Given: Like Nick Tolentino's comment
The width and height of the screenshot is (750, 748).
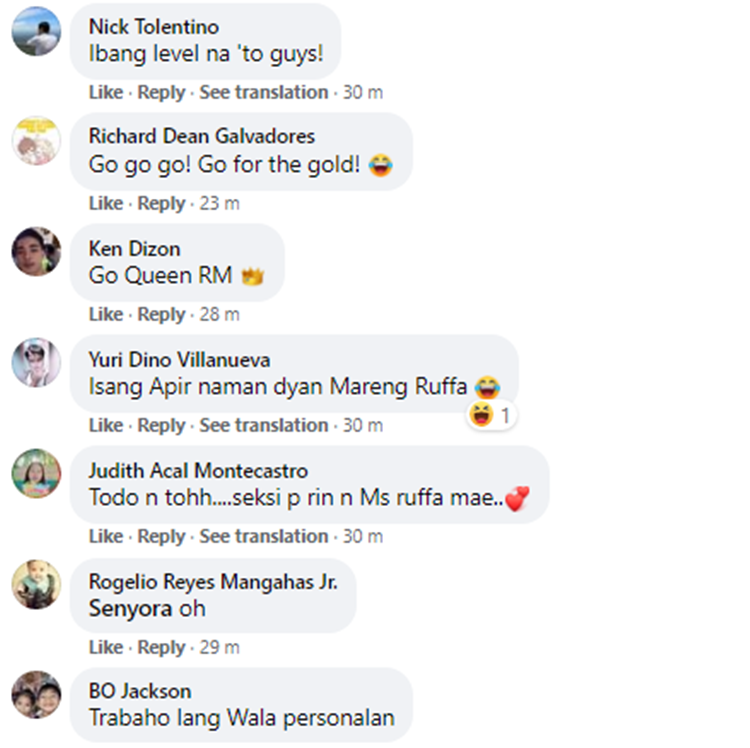Looking at the screenshot, I should (x=106, y=92).
